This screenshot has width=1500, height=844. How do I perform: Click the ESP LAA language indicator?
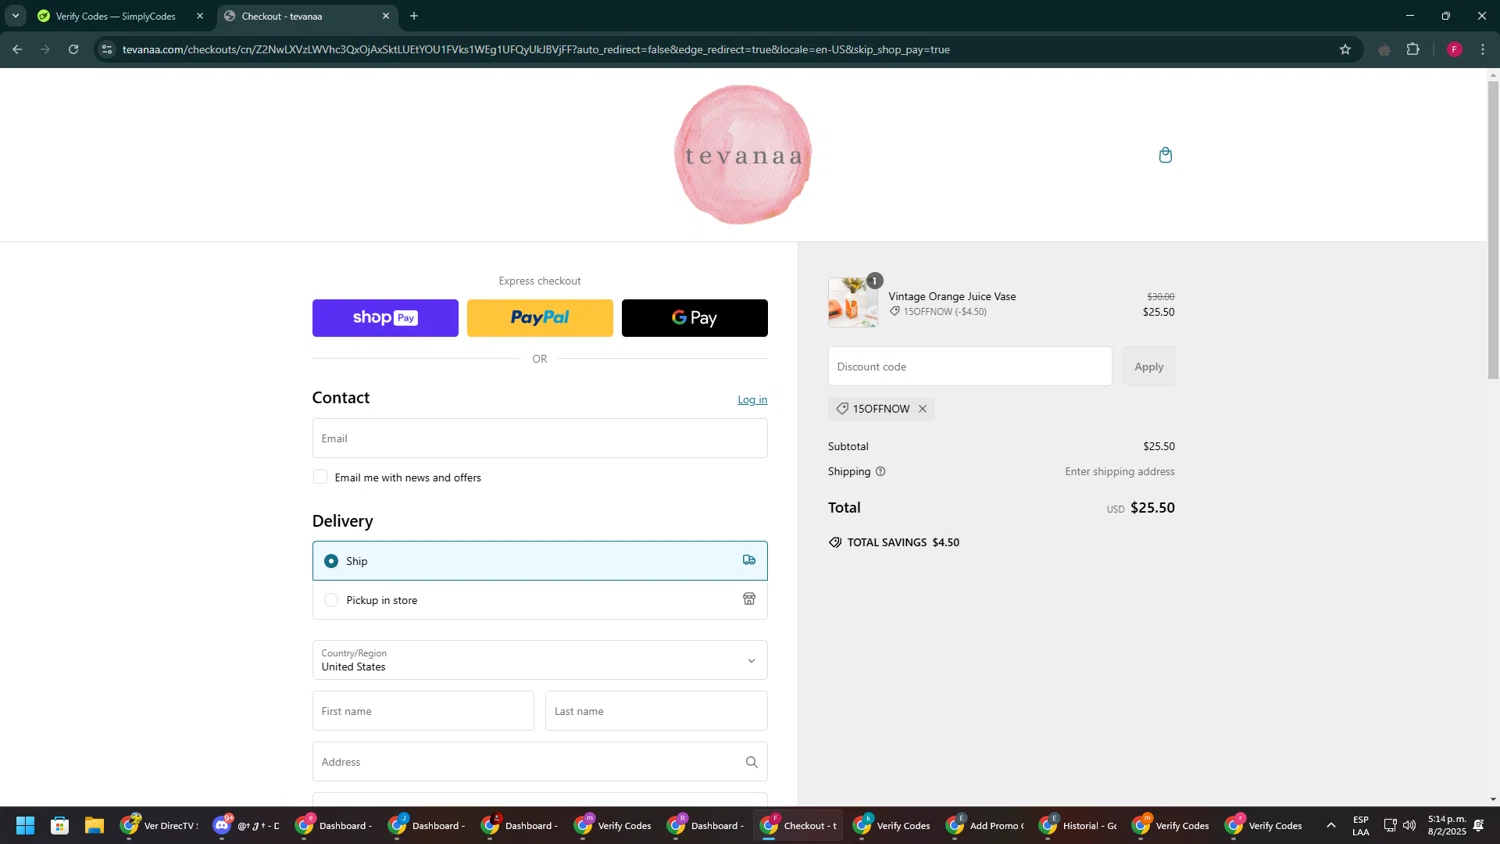[1361, 826]
